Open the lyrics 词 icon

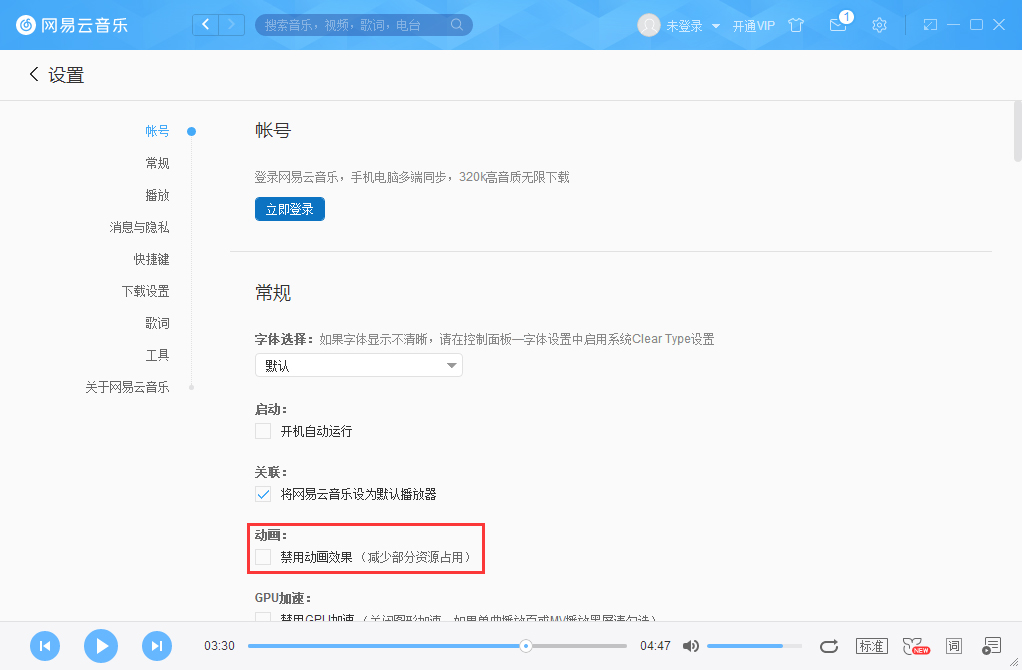coord(954,646)
